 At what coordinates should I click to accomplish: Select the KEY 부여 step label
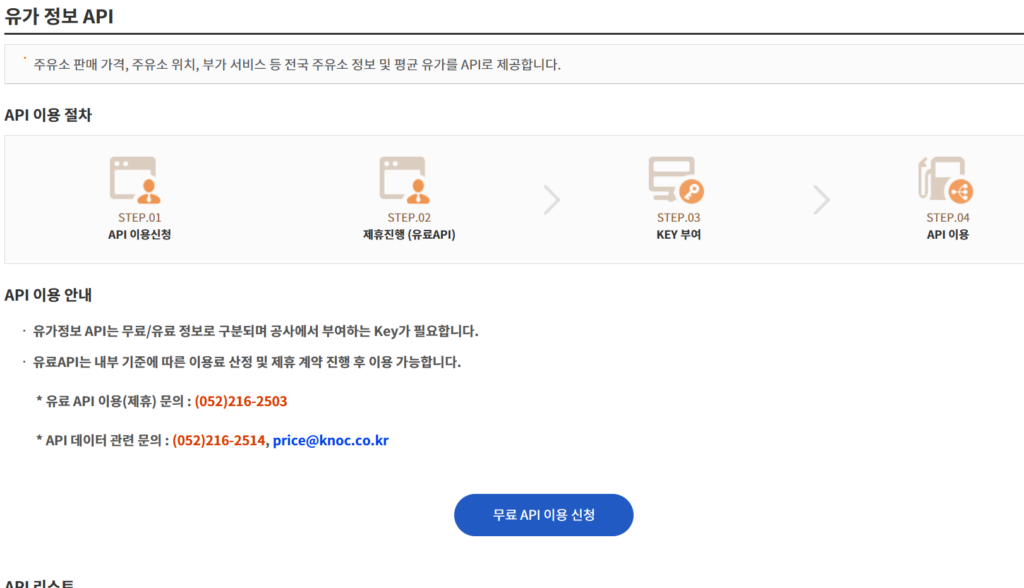(678, 235)
